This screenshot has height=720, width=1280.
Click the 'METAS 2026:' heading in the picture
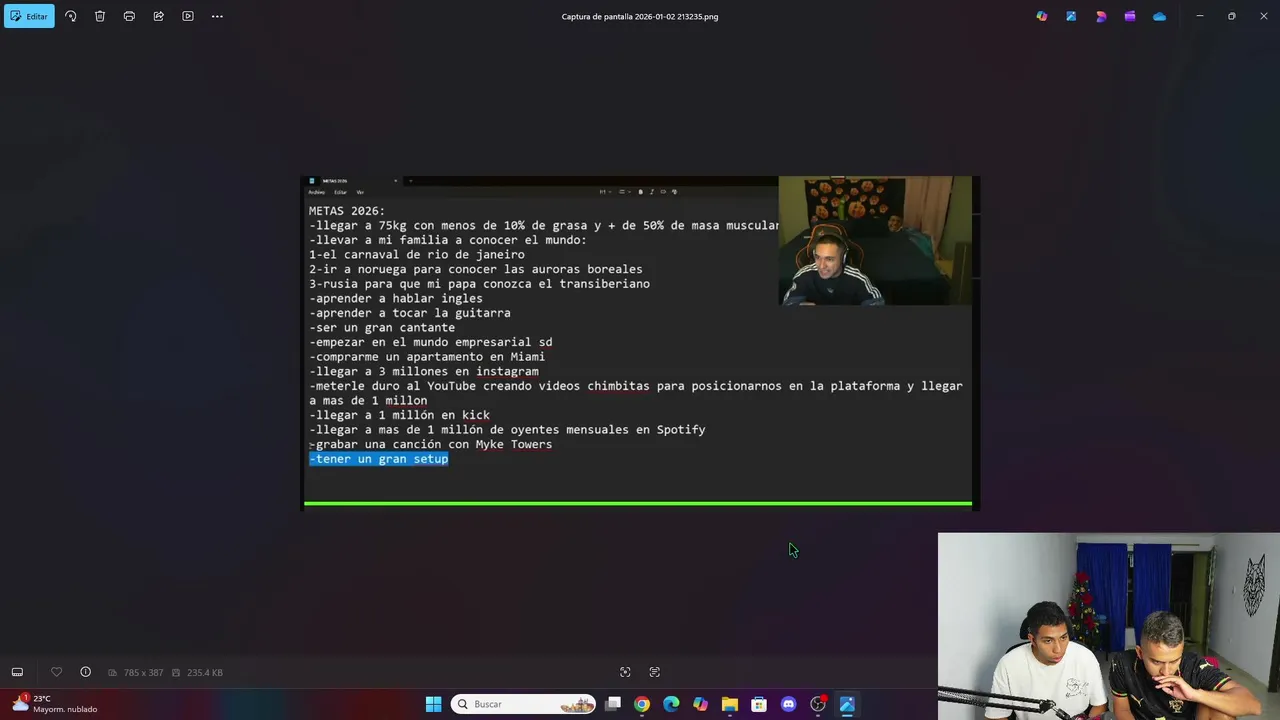coord(346,211)
